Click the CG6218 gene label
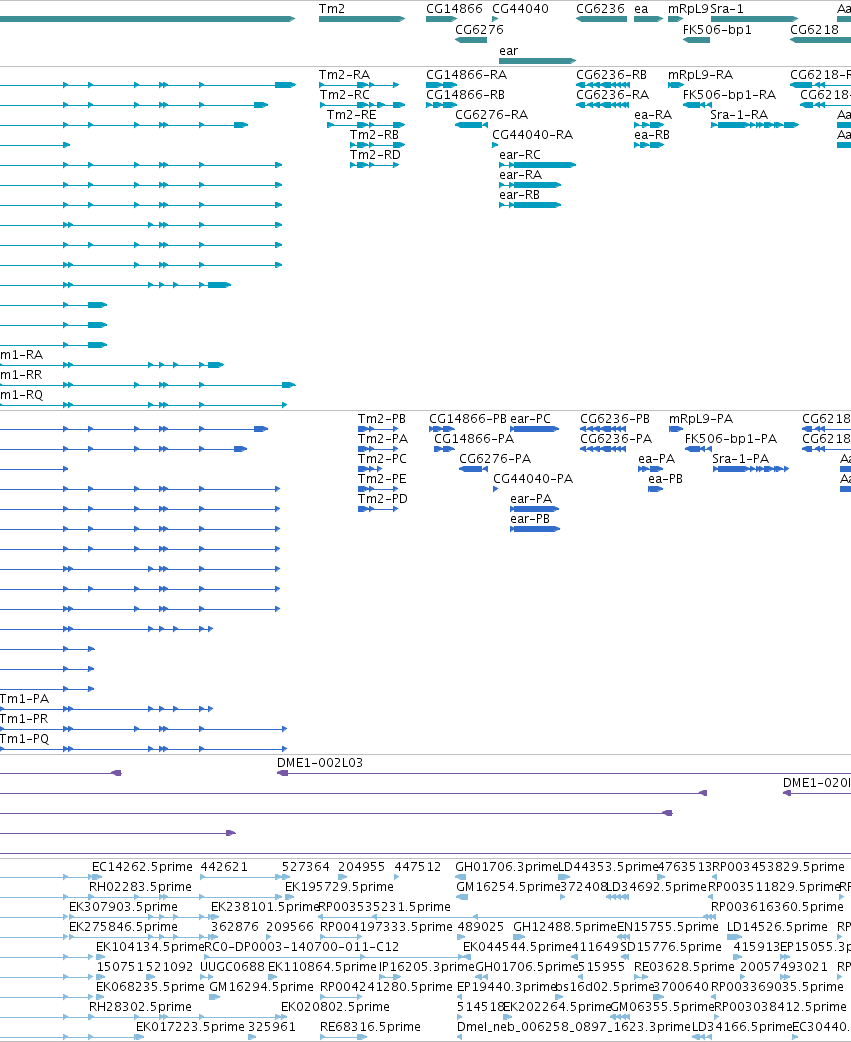Viewport: 851px width, 1042px height. click(x=814, y=30)
